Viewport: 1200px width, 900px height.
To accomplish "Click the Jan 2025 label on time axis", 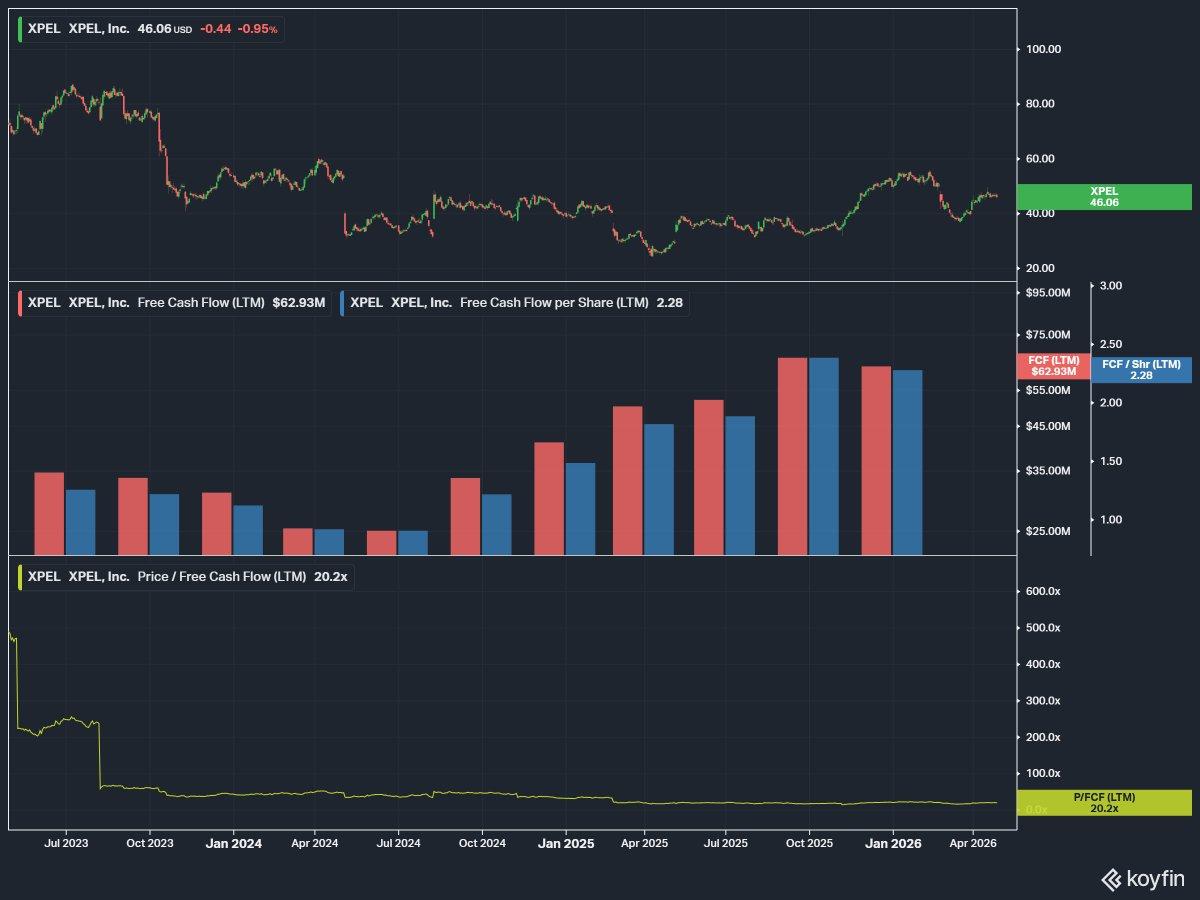I will pos(565,843).
